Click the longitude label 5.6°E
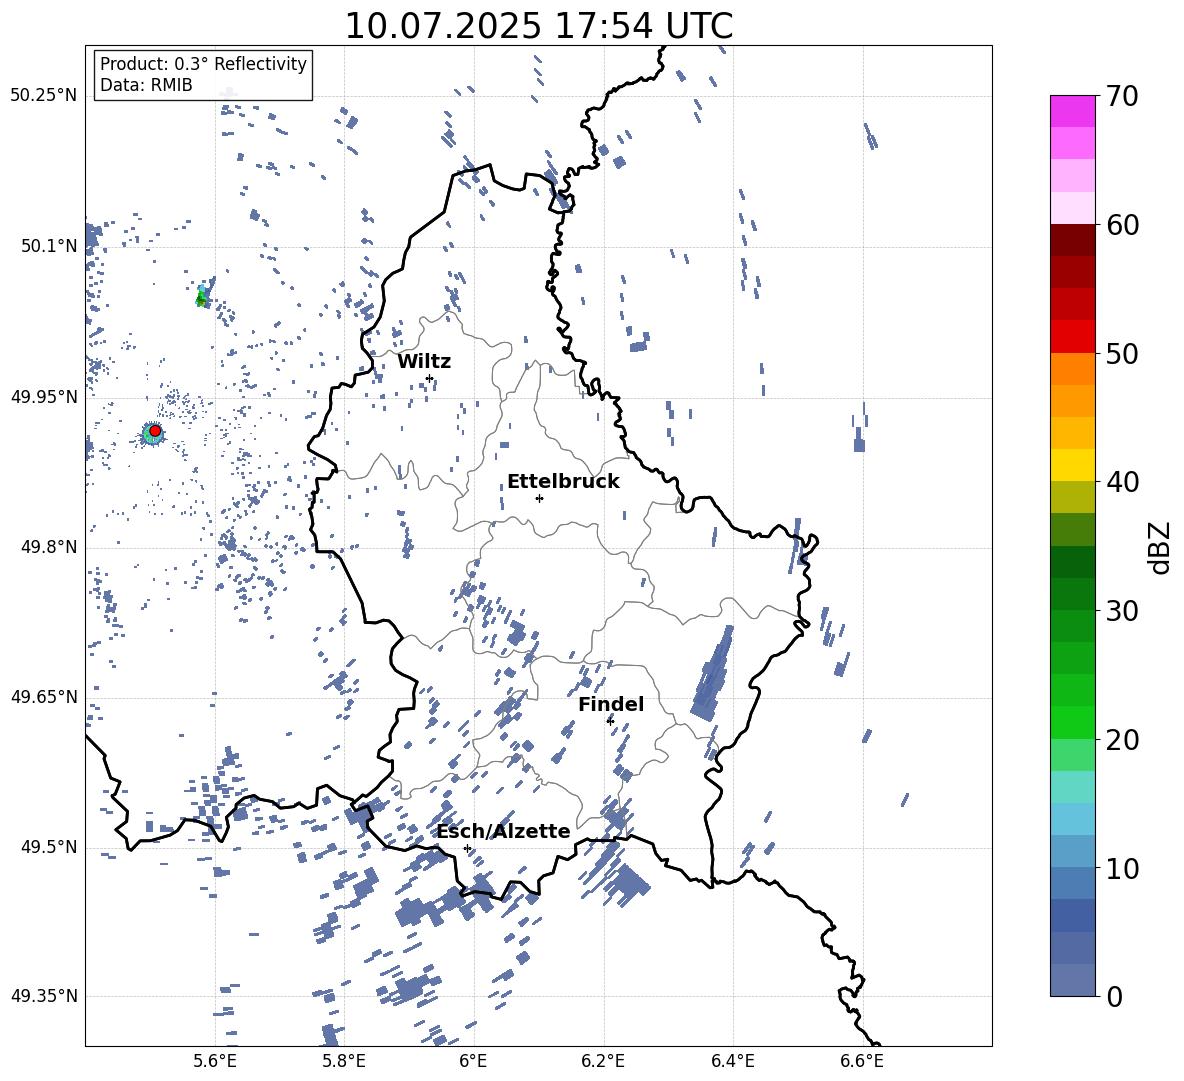 pyautogui.click(x=215, y=1061)
